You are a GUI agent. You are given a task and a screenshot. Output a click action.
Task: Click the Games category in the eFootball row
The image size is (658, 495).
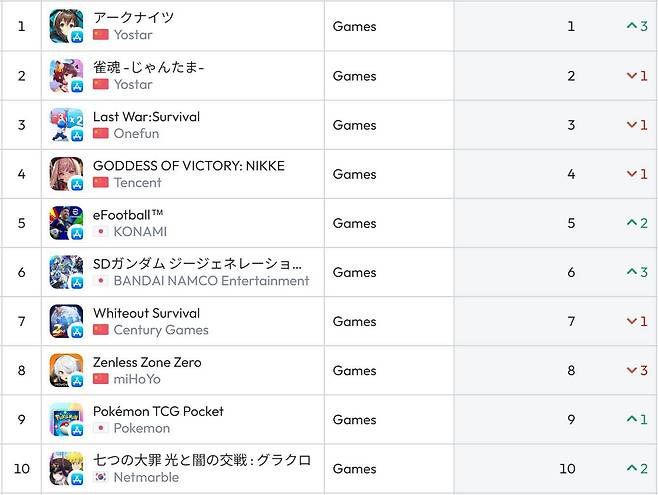354,223
